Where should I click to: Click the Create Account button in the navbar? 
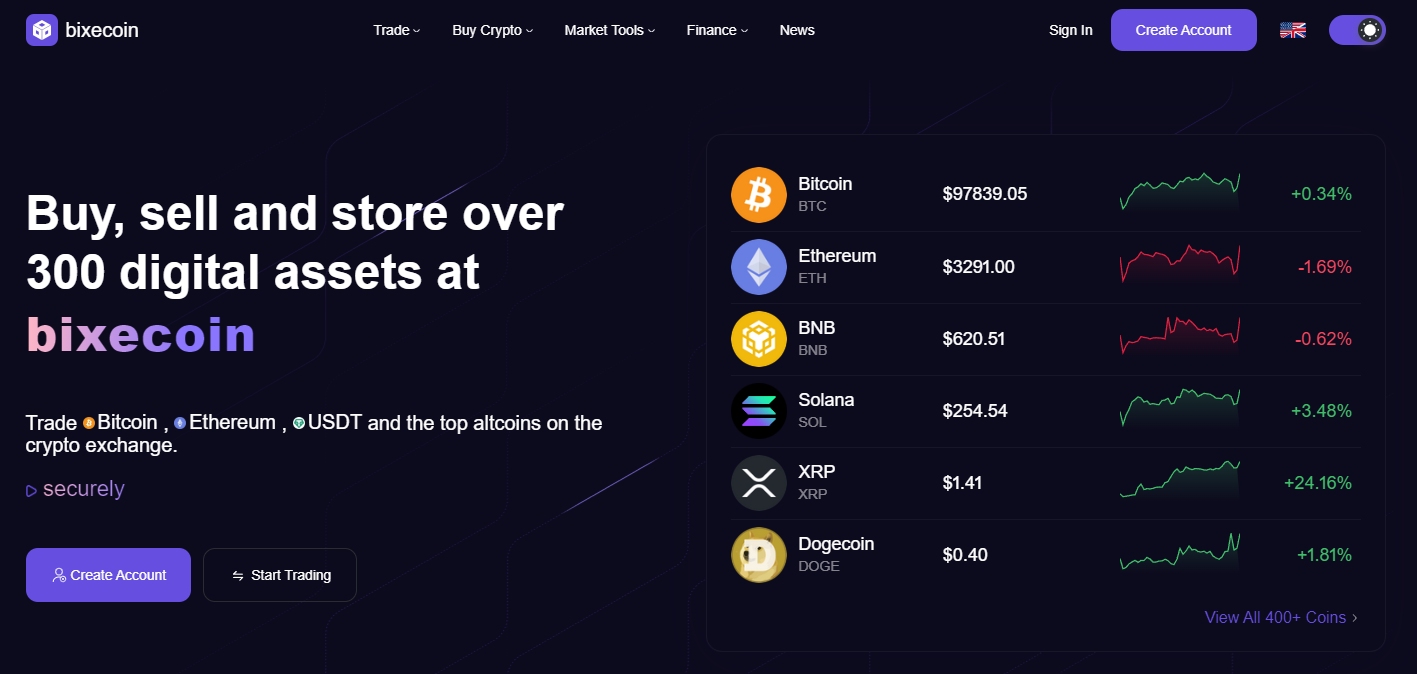coord(1183,30)
